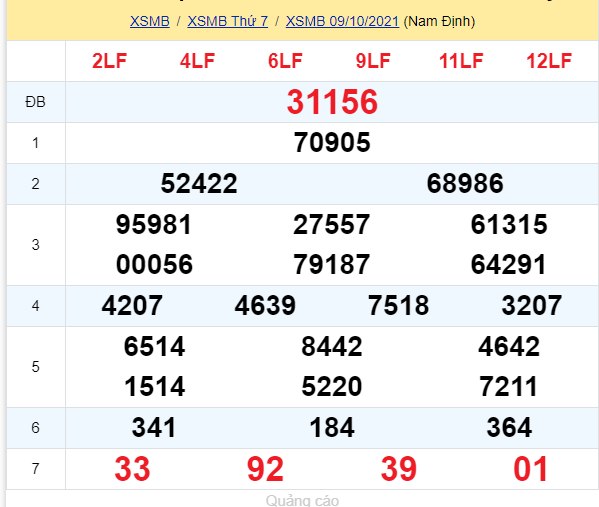Click fifth prize number 7211

click(508, 386)
